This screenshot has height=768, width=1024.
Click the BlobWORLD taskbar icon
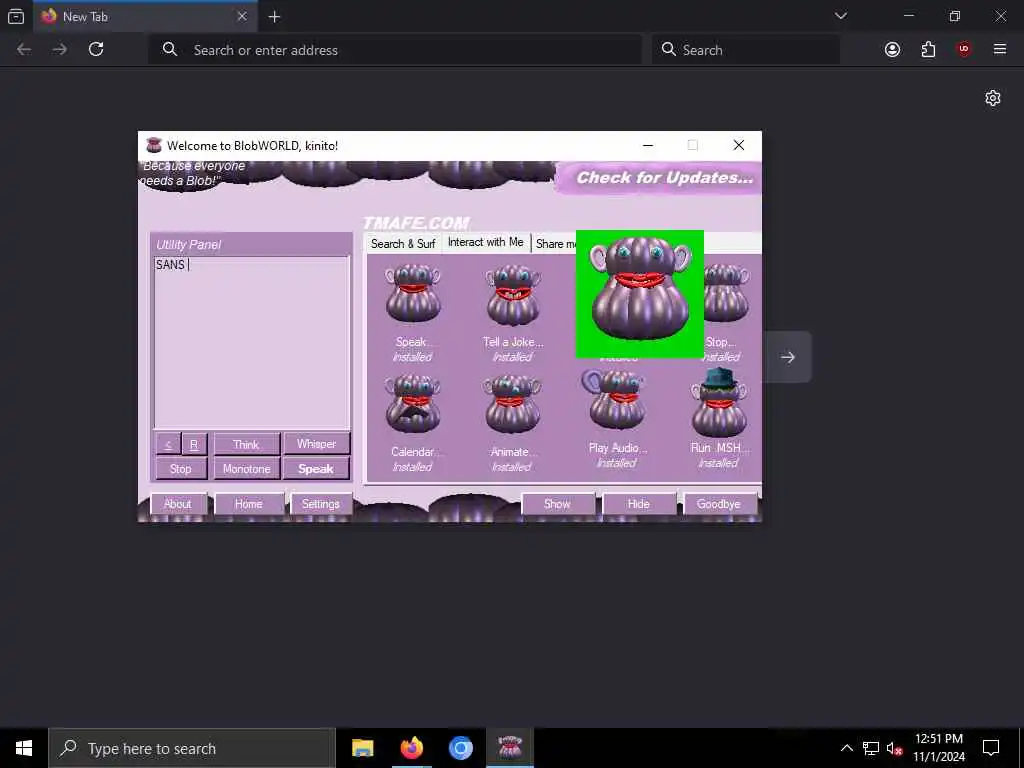pyautogui.click(x=510, y=748)
